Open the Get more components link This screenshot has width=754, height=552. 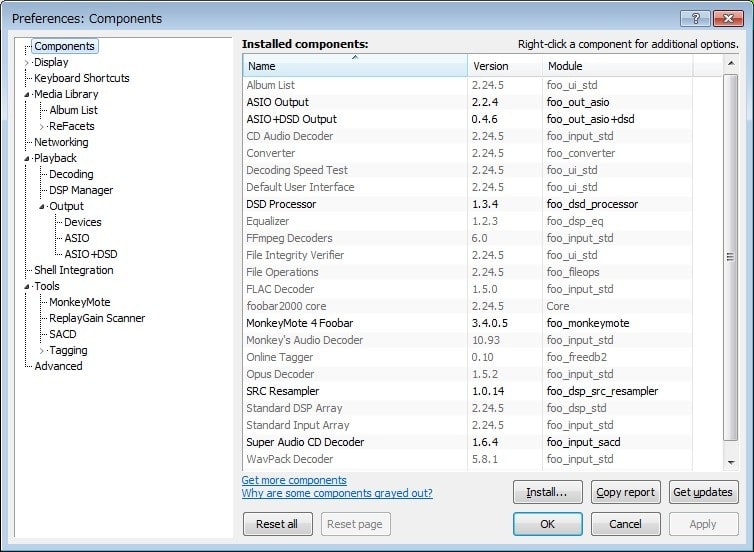pos(294,480)
